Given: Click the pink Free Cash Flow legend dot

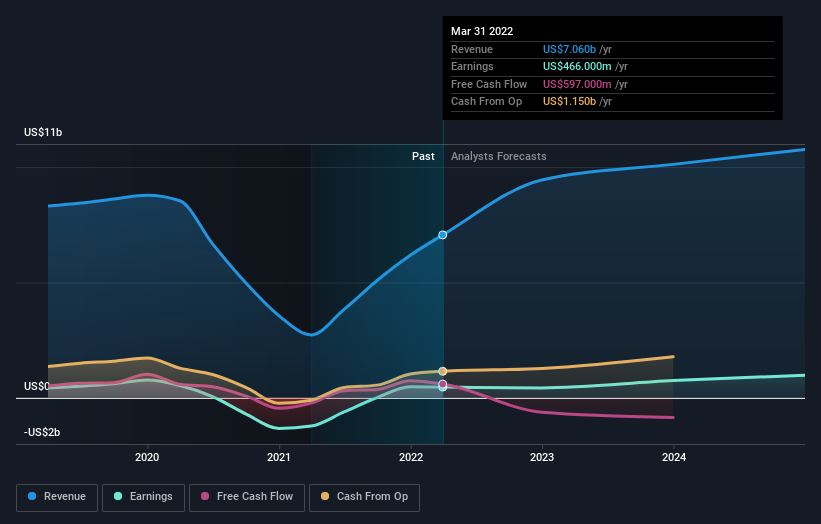Looking at the screenshot, I should (205, 496).
